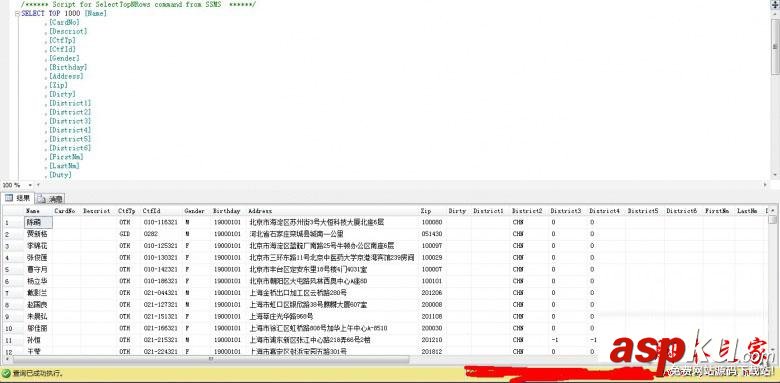Click the Name column header
The image size is (780, 383).
click(33, 211)
